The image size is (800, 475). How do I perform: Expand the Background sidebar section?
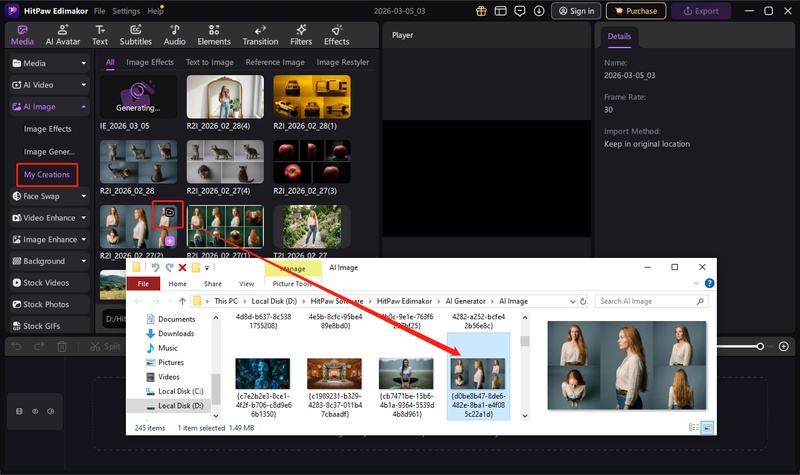[x=84, y=261]
